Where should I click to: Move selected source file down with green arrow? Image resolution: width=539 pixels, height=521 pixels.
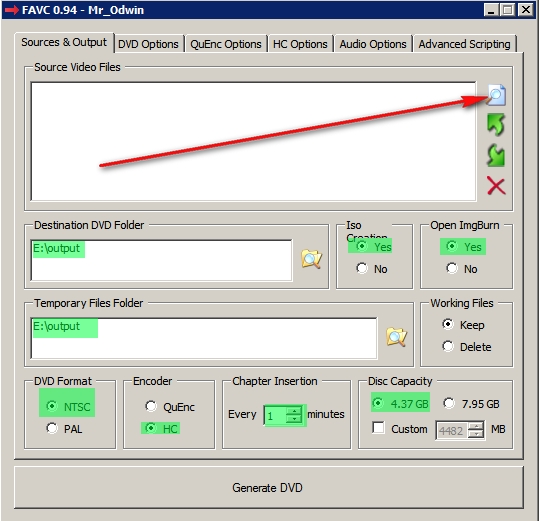(496, 155)
